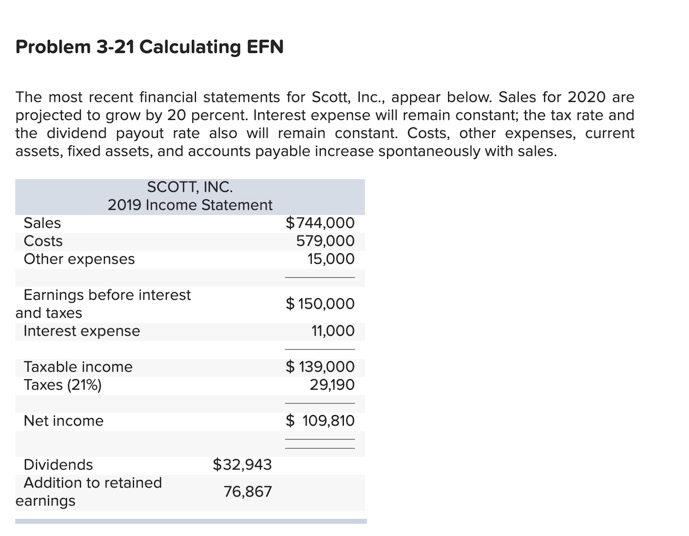
Task: Click the 579,000 costs value
Action: point(325,241)
